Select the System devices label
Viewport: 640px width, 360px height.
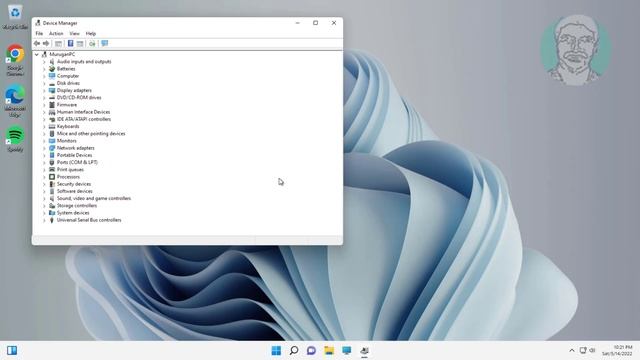[x=73, y=213]
